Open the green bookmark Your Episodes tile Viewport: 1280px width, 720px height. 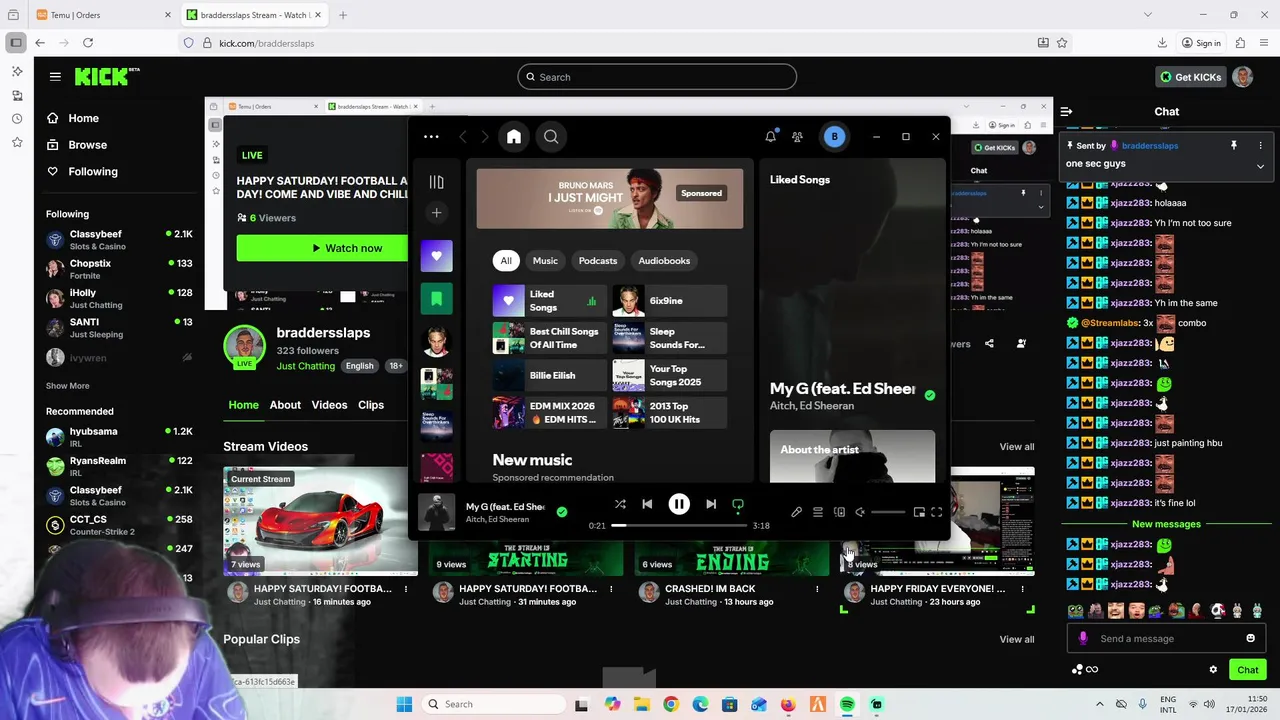click(436, 299)
